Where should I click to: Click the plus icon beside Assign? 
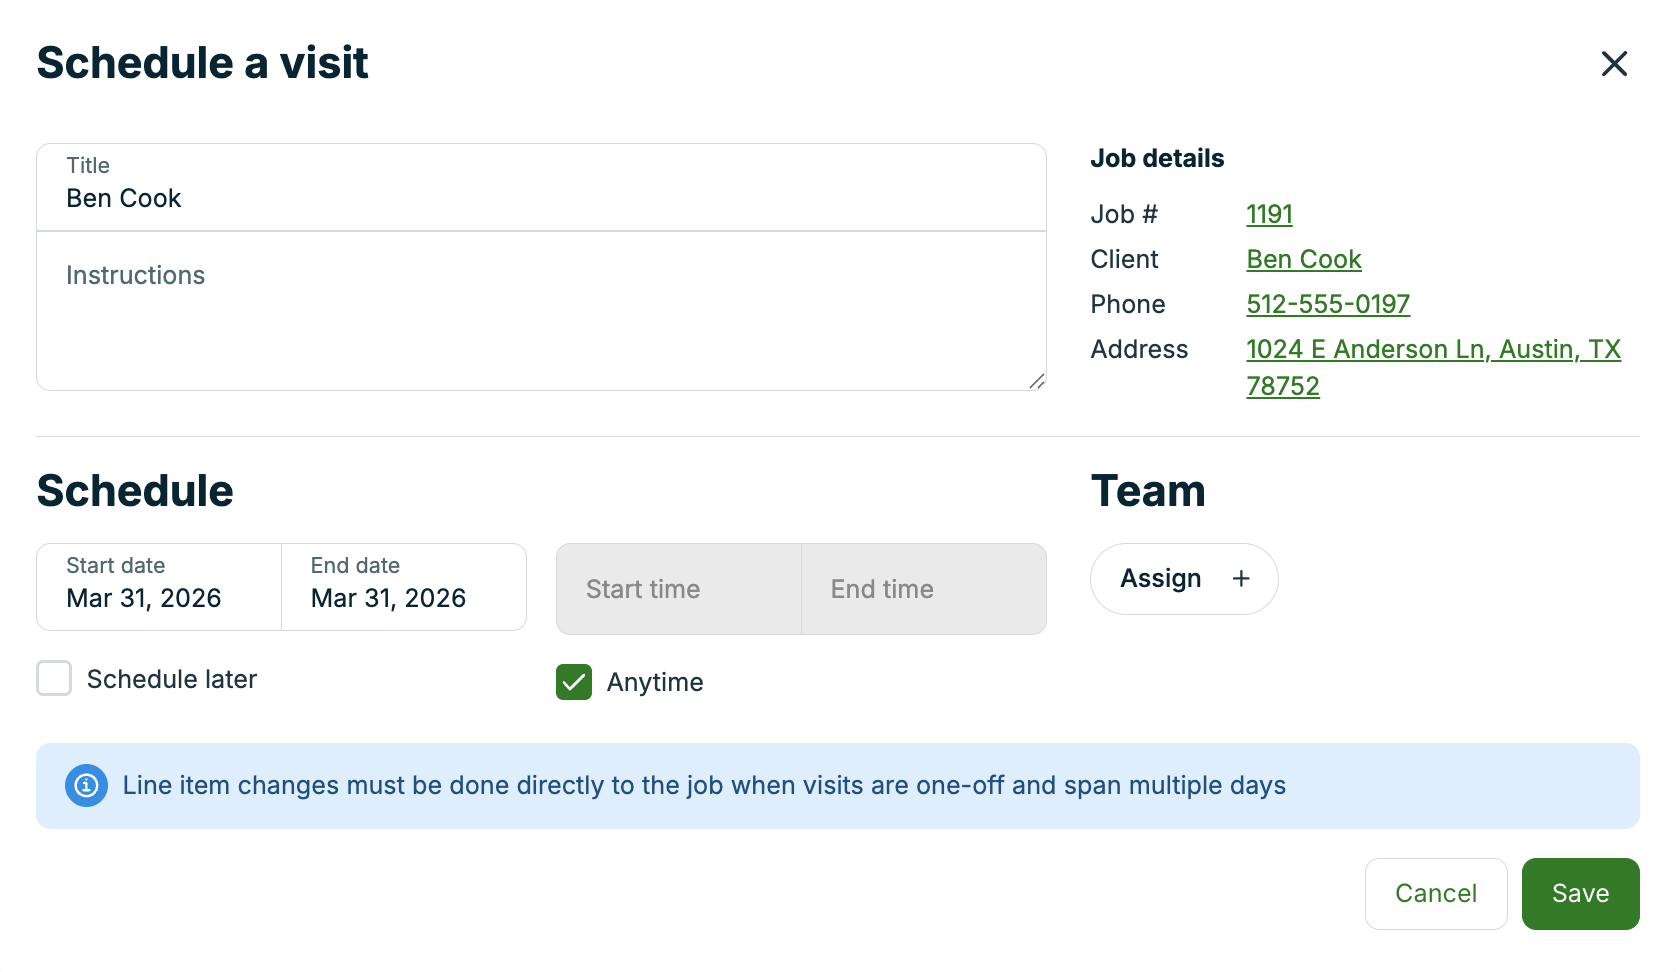pos(1241,579)
